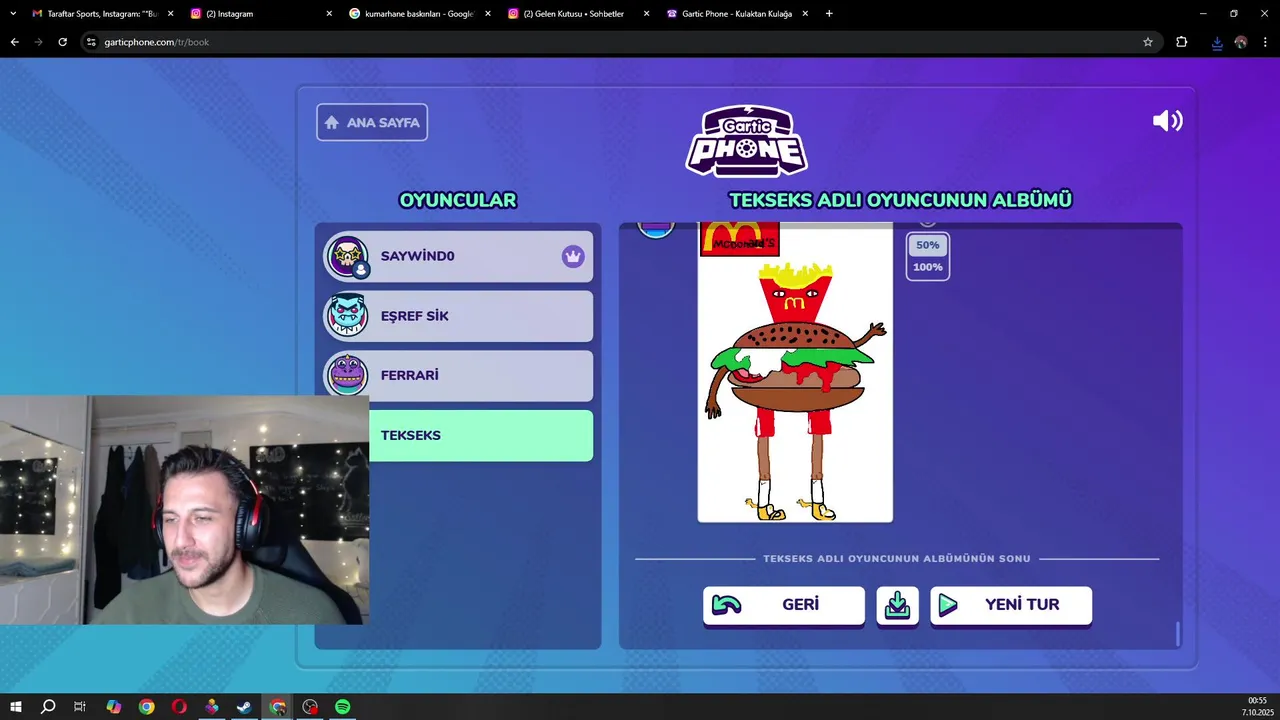Viewport: 1280px width, 720px height.
Task: Open Copilot from the taskbar
Action: pos(113,707)
